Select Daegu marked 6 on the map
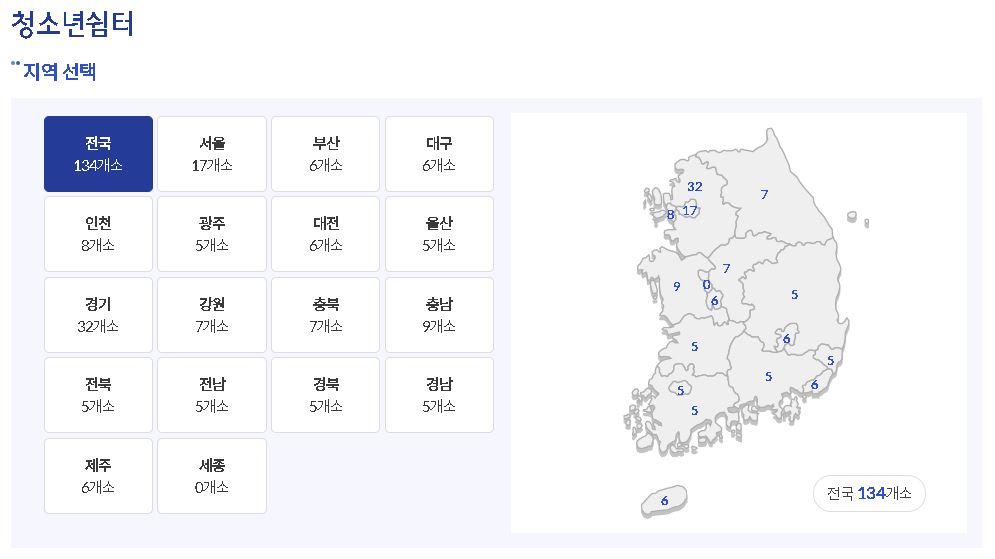 pyautogui.click(x=786, y=339)
